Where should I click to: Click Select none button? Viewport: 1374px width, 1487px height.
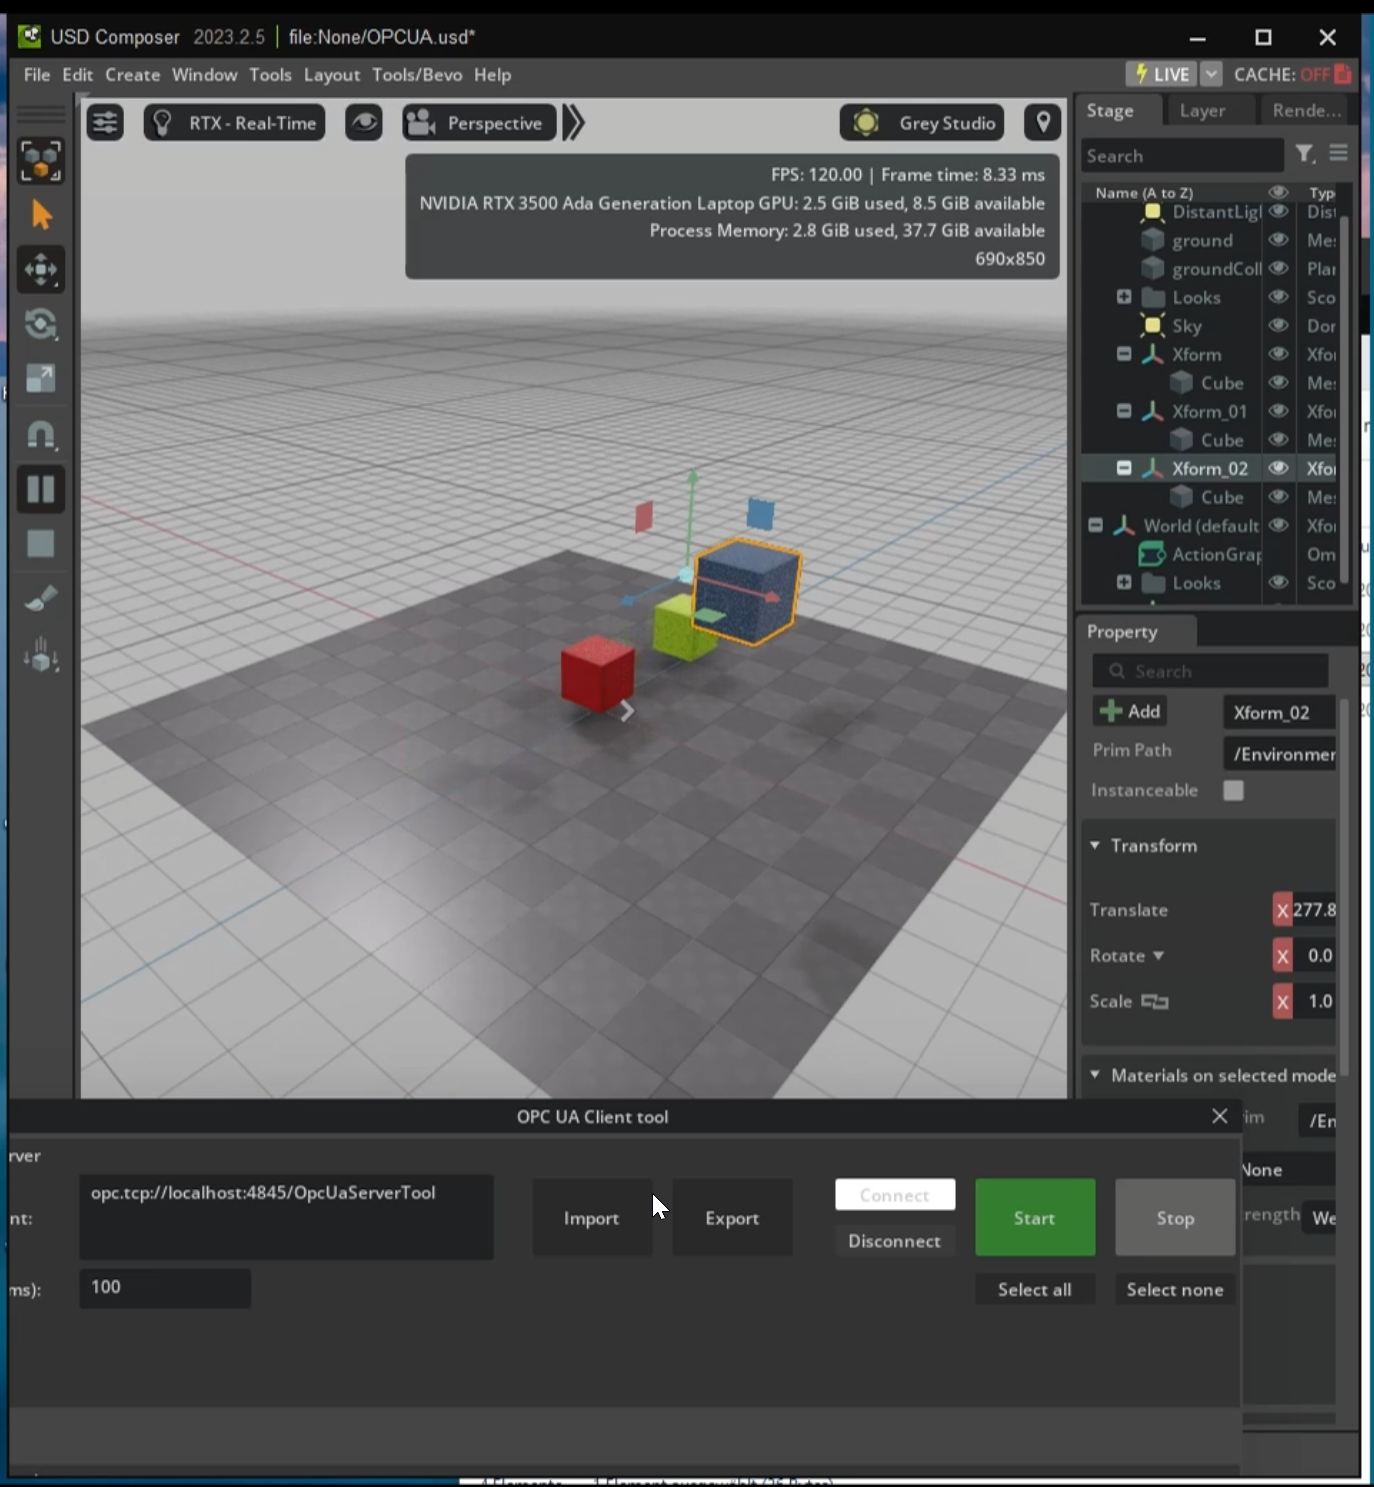click(1175, 1289)
